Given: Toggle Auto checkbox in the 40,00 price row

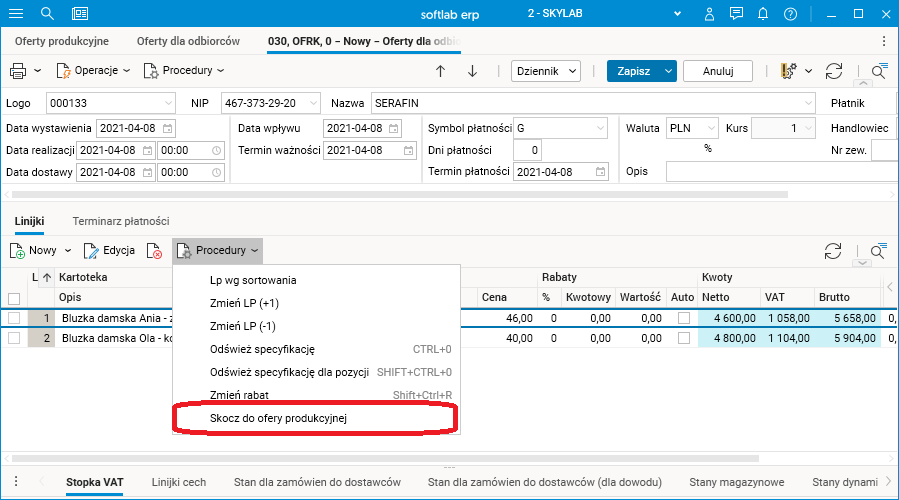Looking at the screenshot, I should [x=684, y=338].
